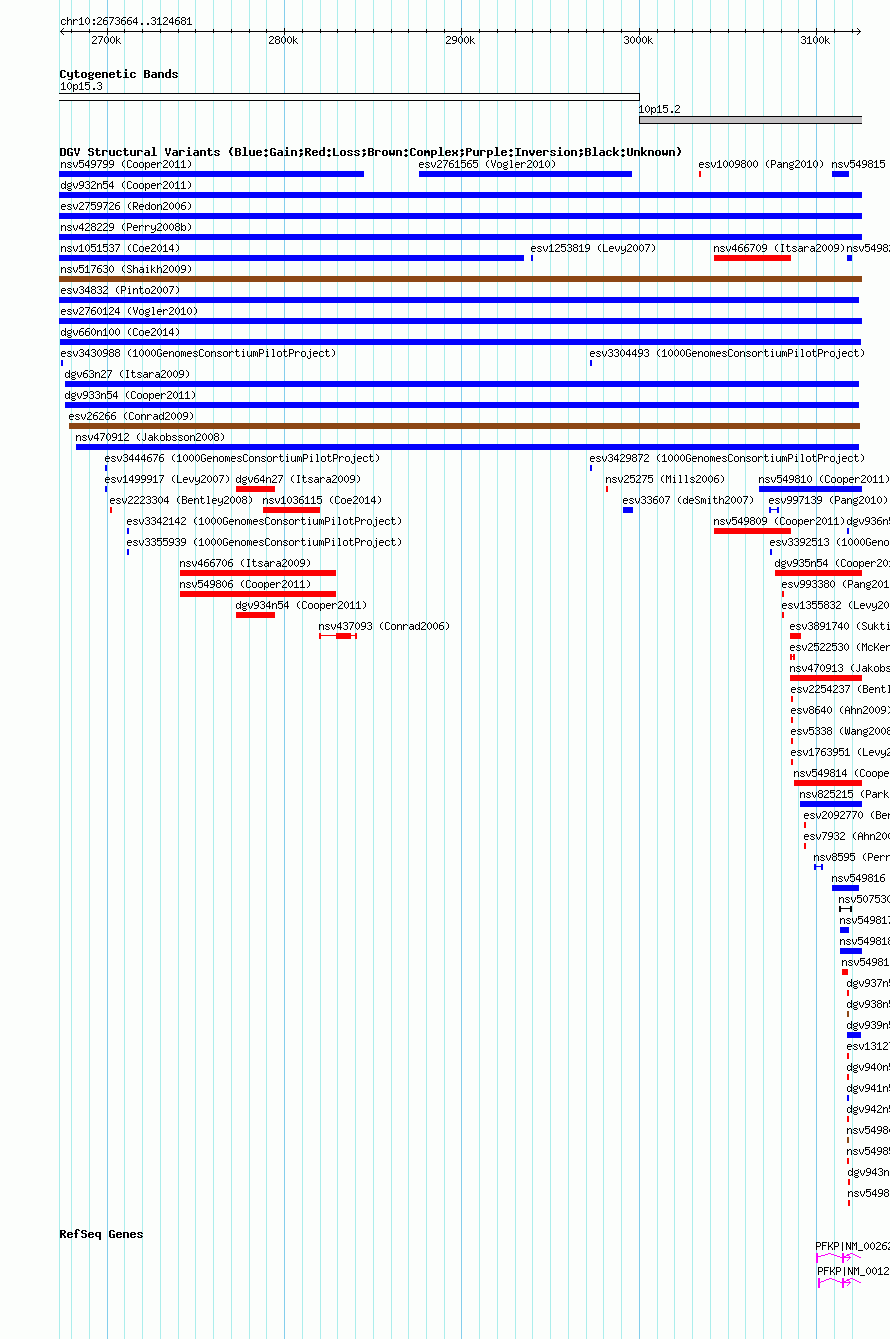Click the nsv428229 (Perry2008b) label
Image resolution: width=890 pixels, height=1339 pixels.
[126, 227]
